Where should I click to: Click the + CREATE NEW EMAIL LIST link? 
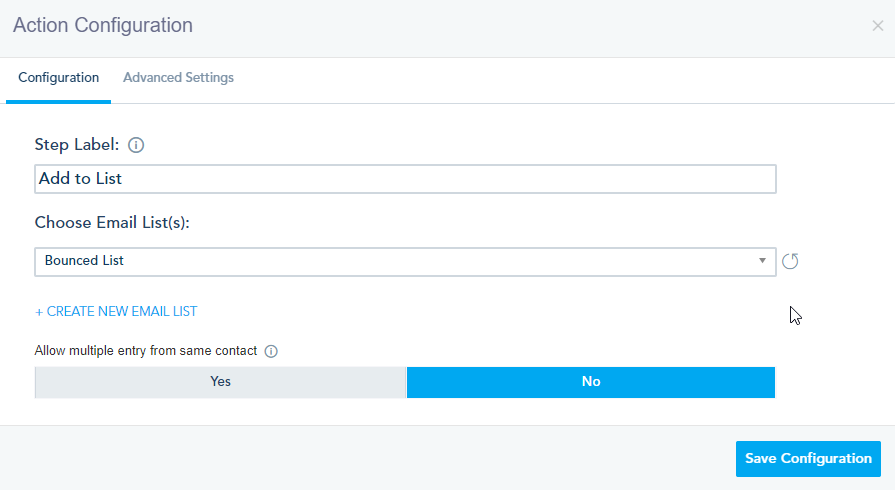tap(116, 311)
